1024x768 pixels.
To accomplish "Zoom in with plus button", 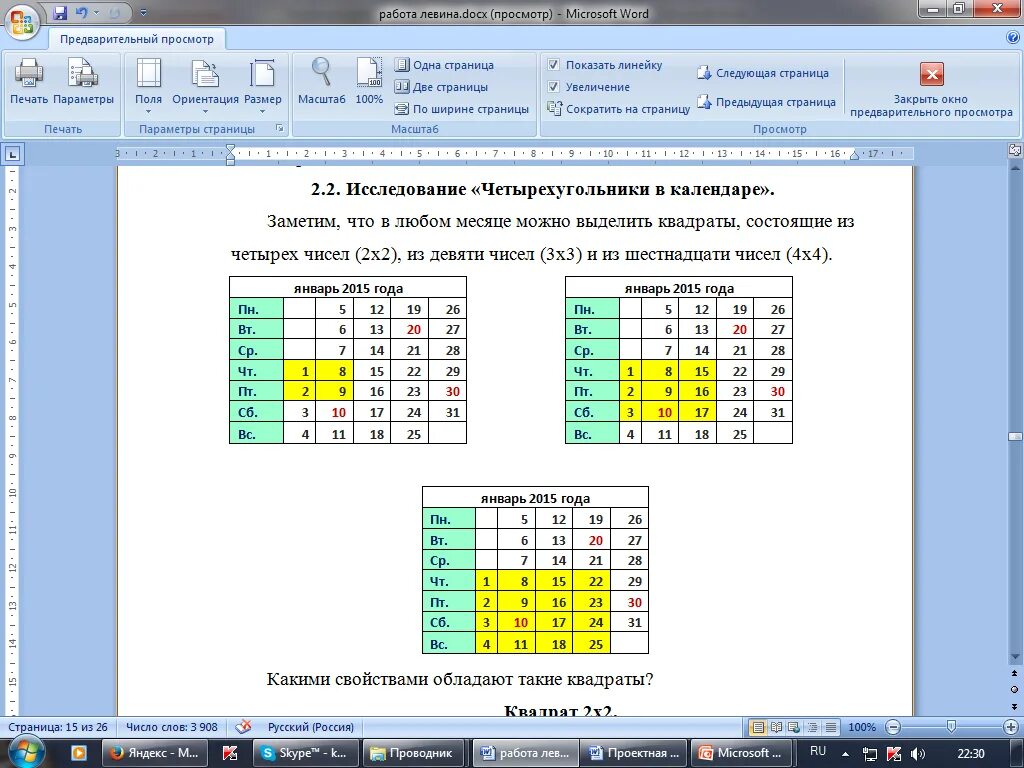I will [1010, 727].
